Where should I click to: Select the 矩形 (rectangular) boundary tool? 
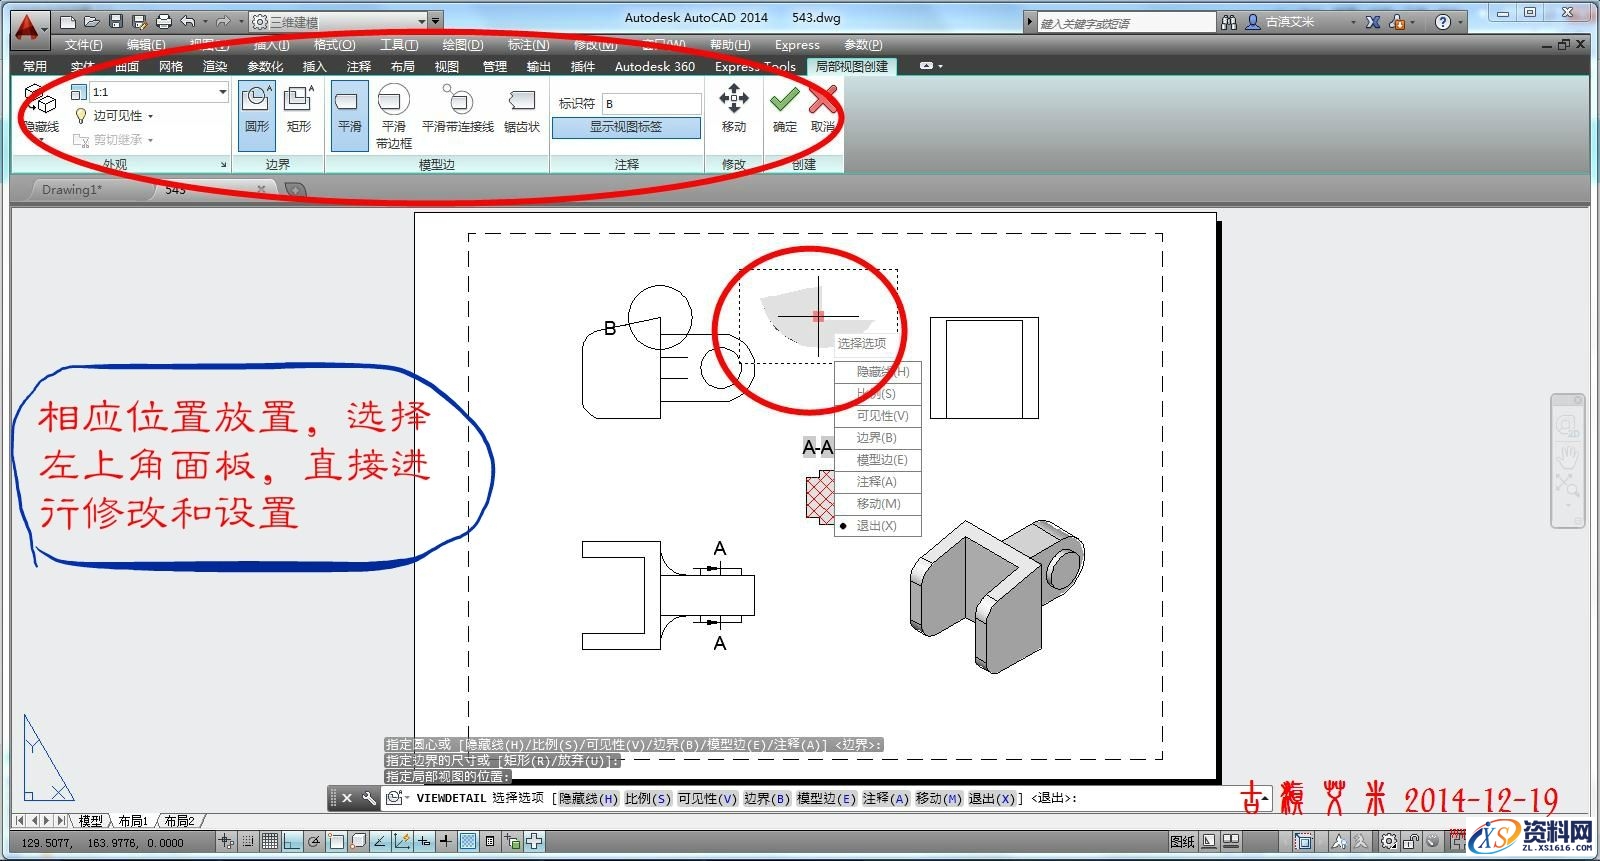tap(298, 108)
